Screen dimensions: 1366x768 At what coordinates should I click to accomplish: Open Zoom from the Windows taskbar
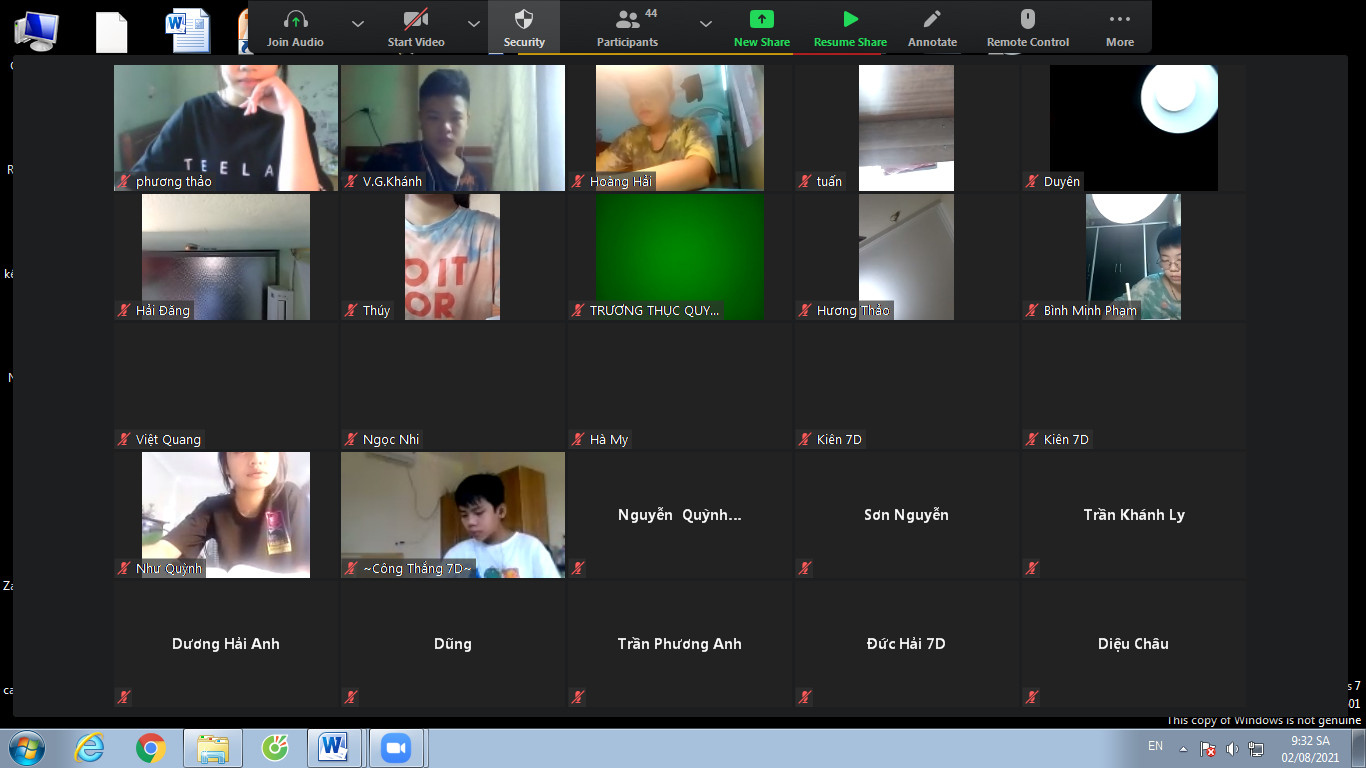[397, 747]
